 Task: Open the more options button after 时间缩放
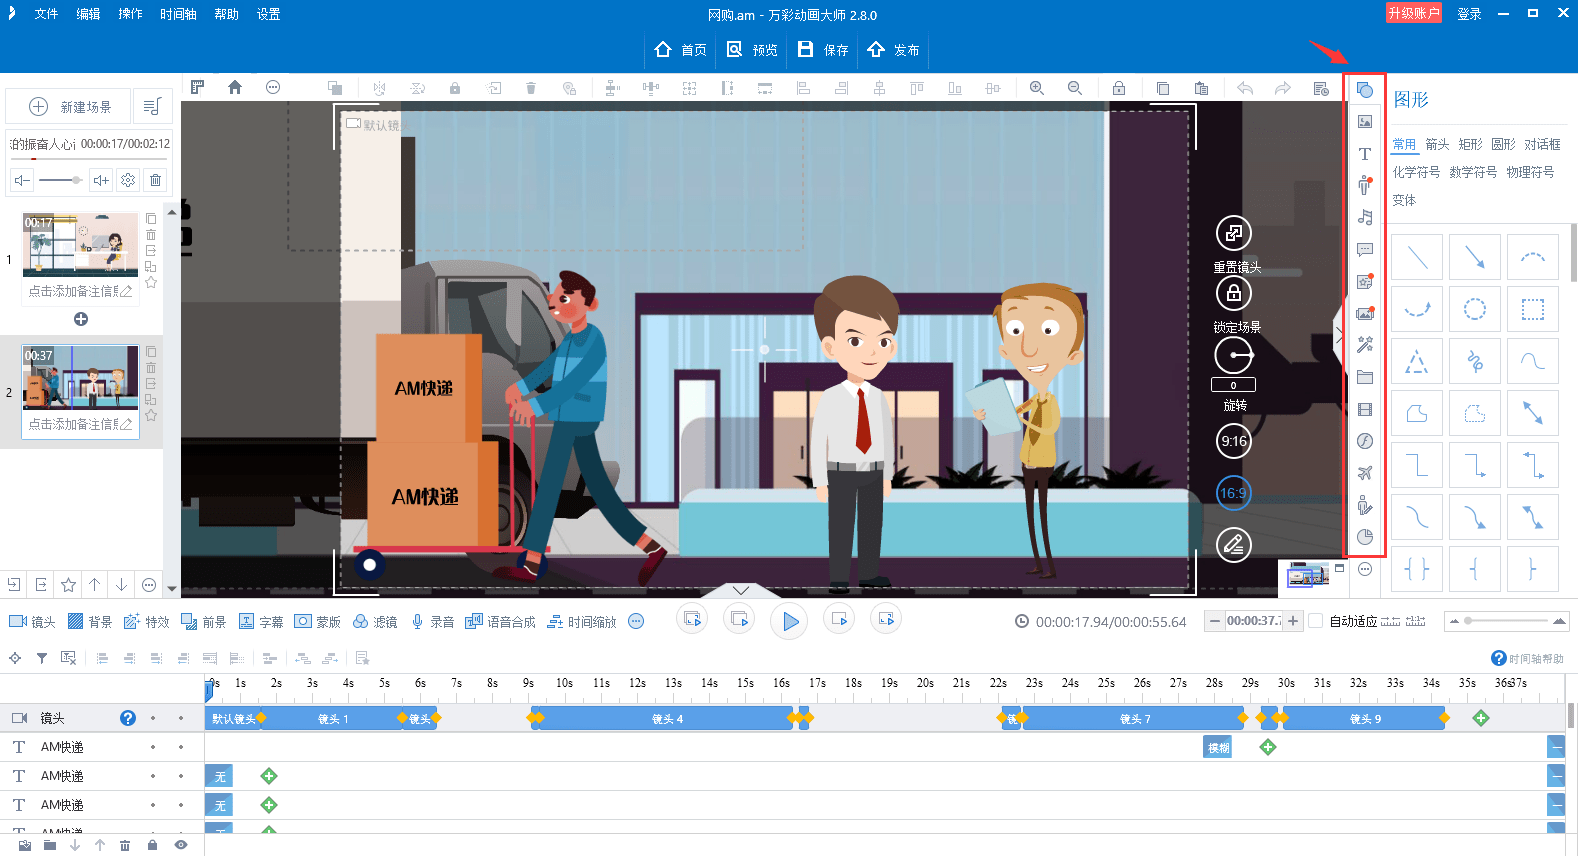(636, 621)
